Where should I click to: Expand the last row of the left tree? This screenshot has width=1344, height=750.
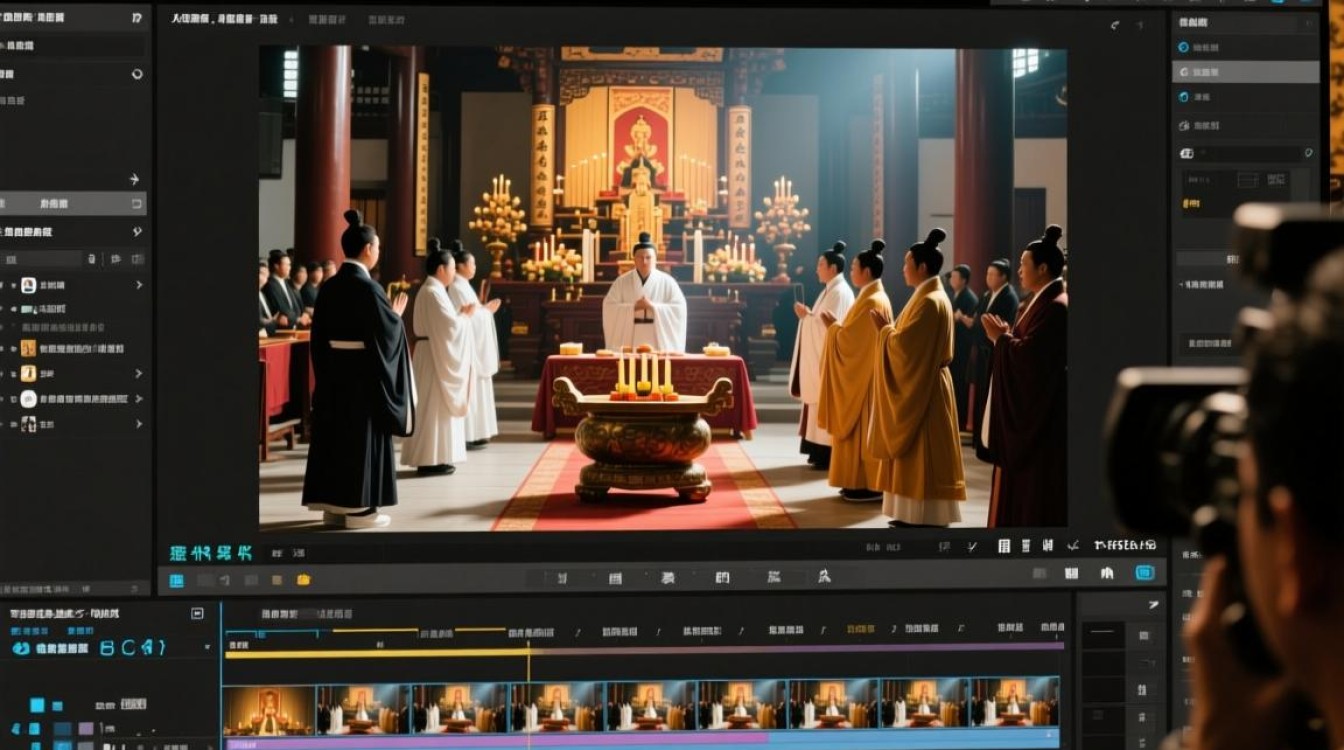(139, 424)
